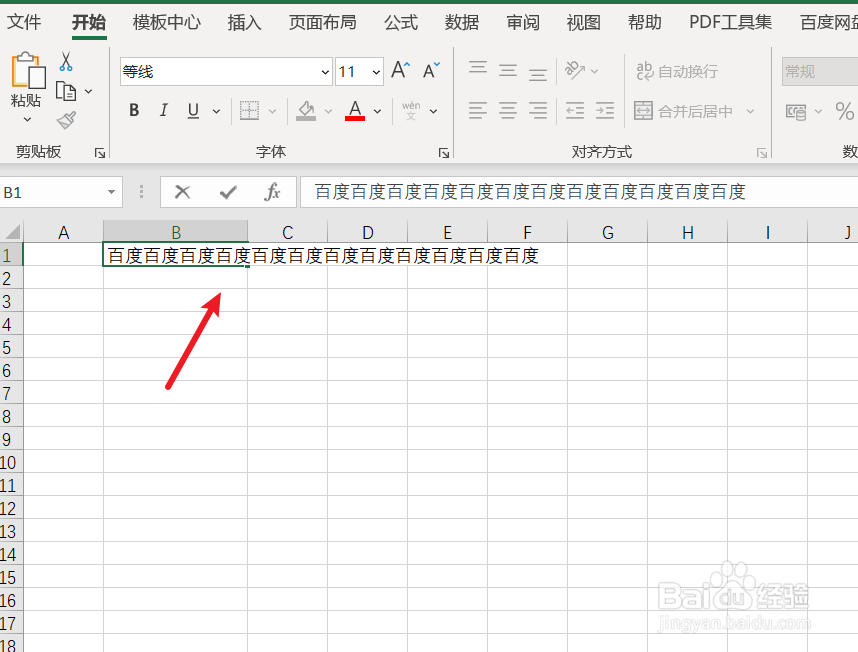Click the text orientation icon
Image resolution: width=858 pixels, height=652 pixels.
pos(575,71)
